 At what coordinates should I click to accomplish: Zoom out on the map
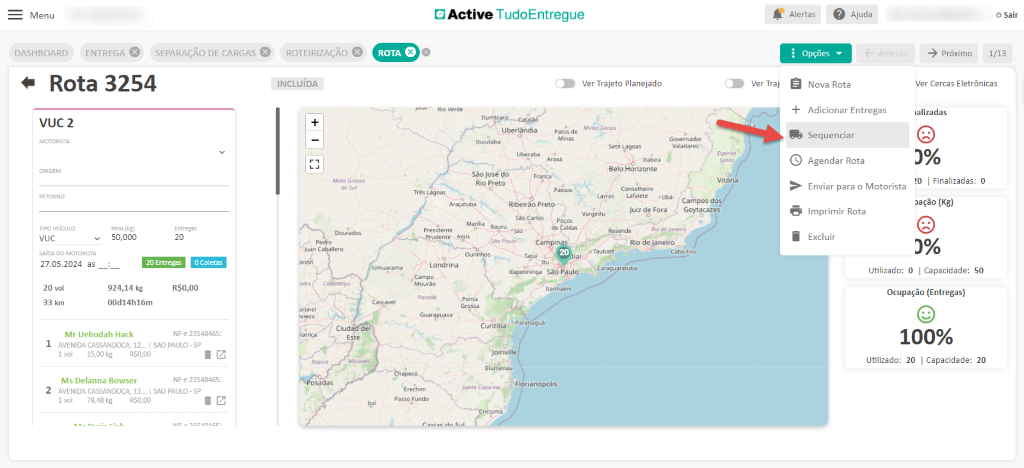tap(315, 139)
